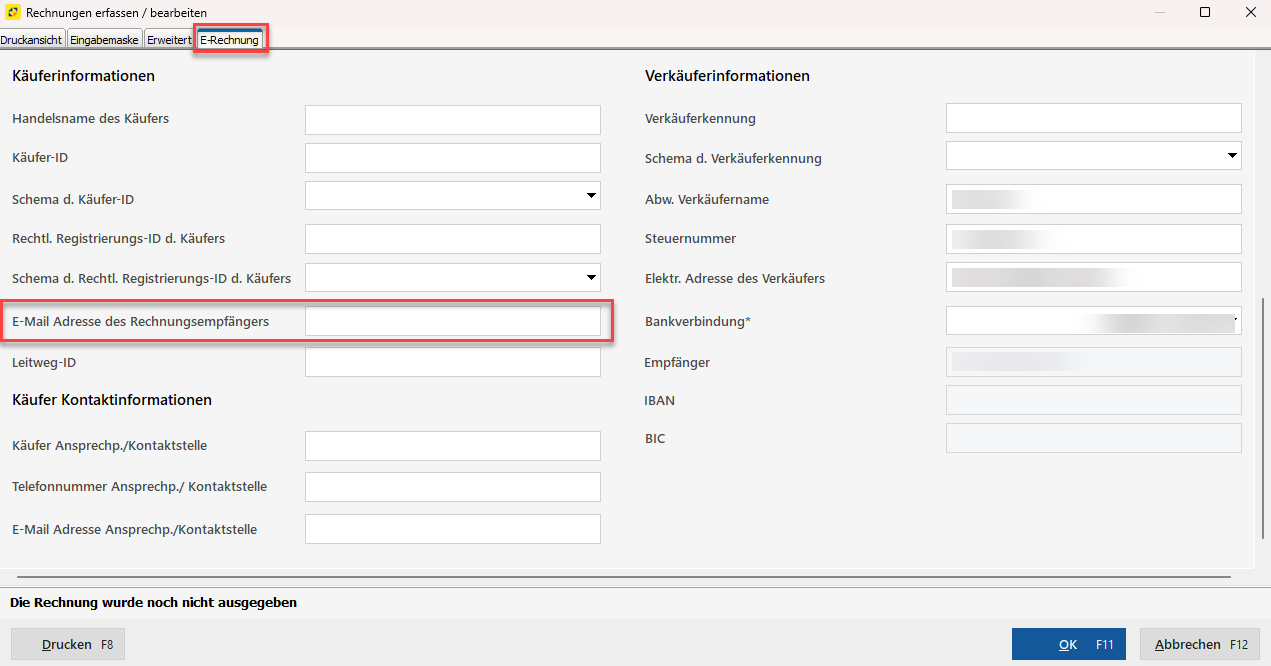The image size is (1271, 666).
Task: Click the Steuernummer label
Action: point(691,239)
